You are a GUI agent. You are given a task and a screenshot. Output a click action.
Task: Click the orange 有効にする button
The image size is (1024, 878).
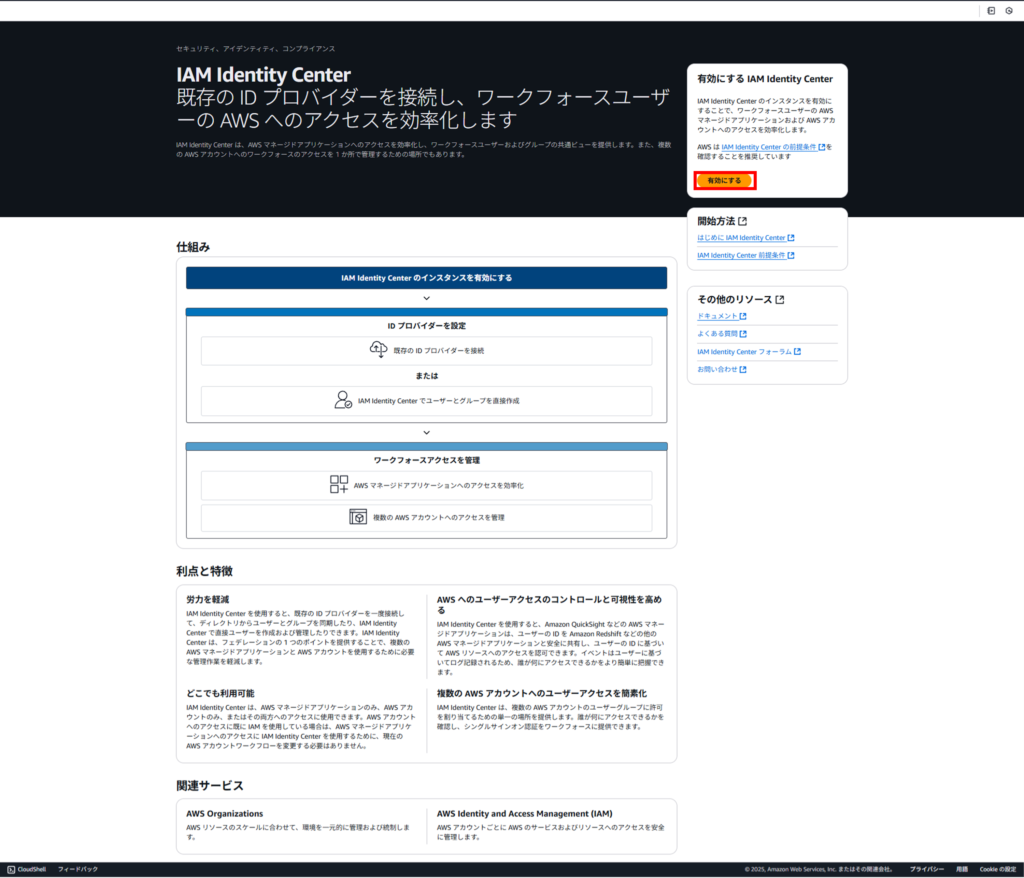(724, 180)
